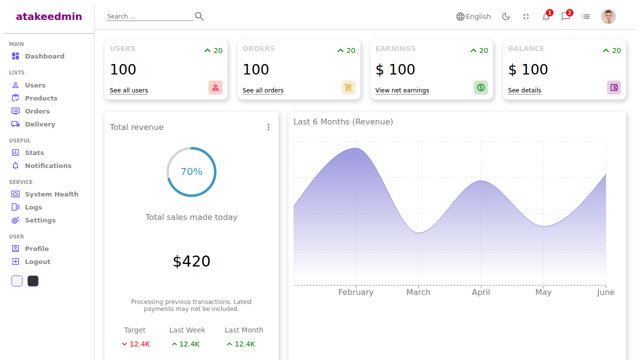
Task: Open chat messages icon in header
Action: (x=566, y=16)
